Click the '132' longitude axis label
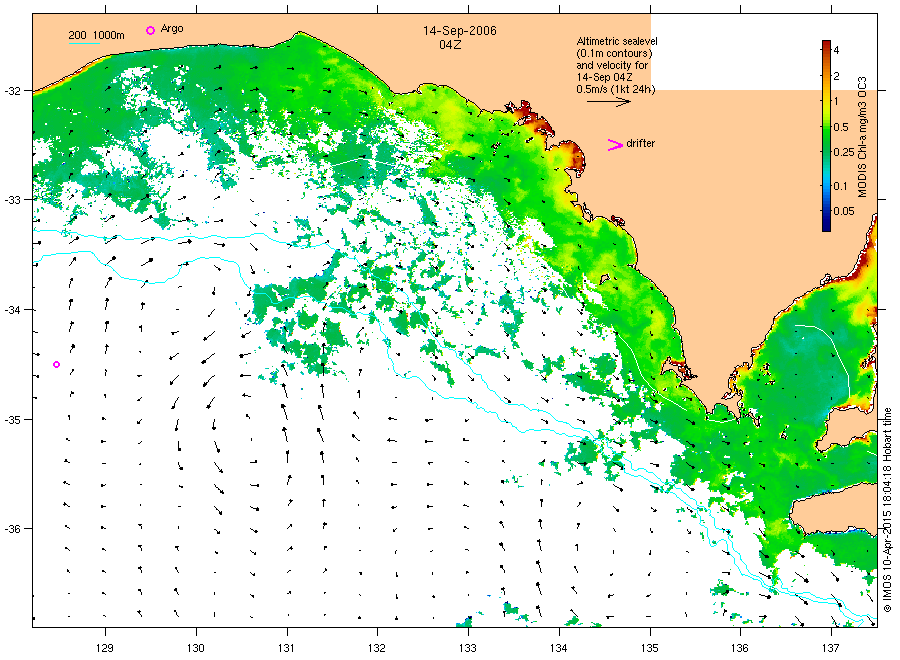Viewport: 900px width, 660px height. 377,649
